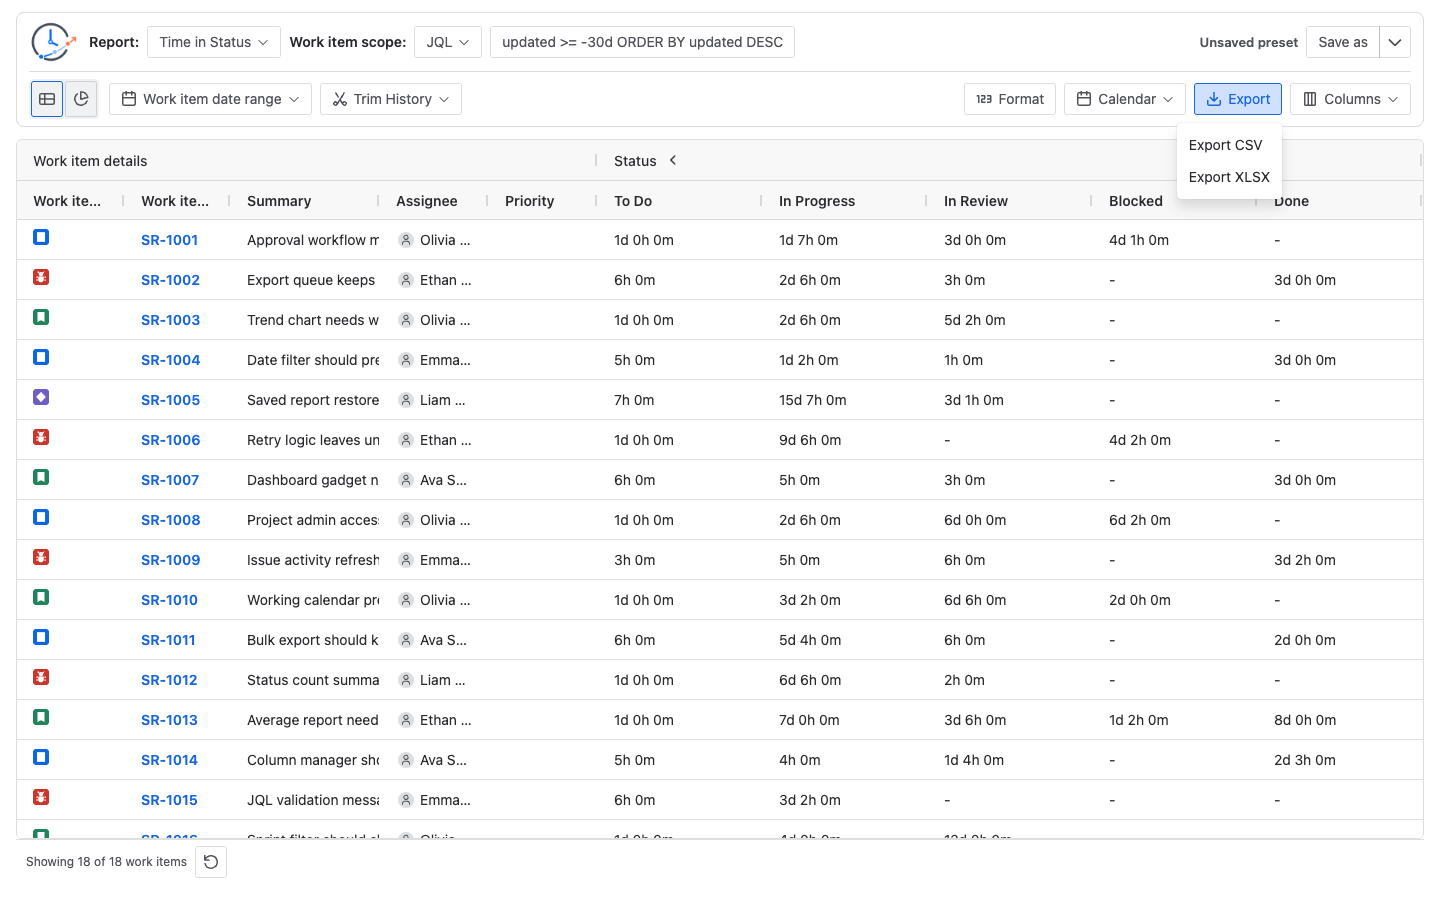This screenshot has height=900, width=1440.
Task: Open the Columns dropdown
Action: point(1350,99)
